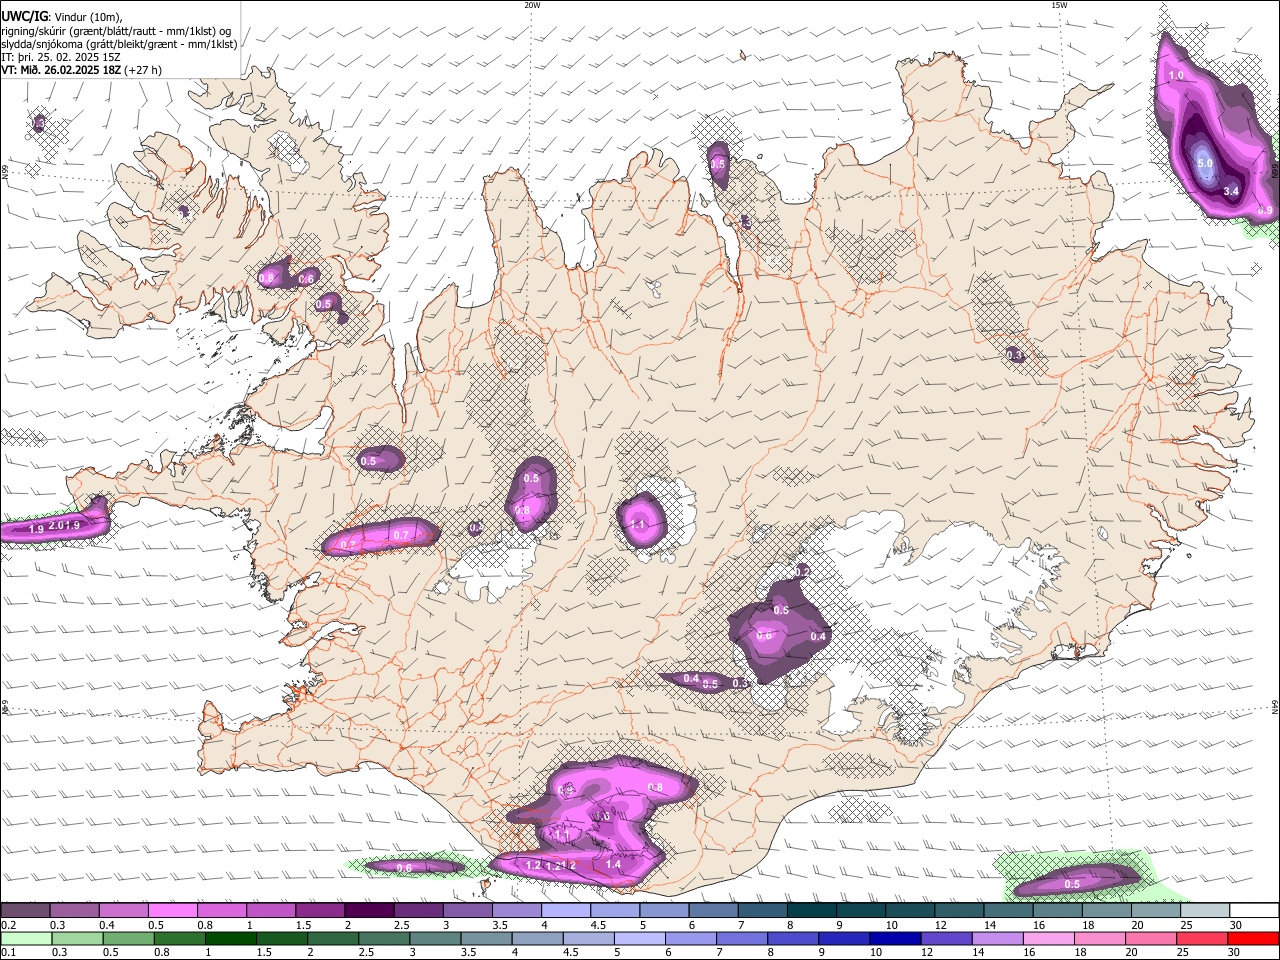Click the crimson 25–30 rain legend swatch
Screen dimensions: 1280x960
point(1202,939)
